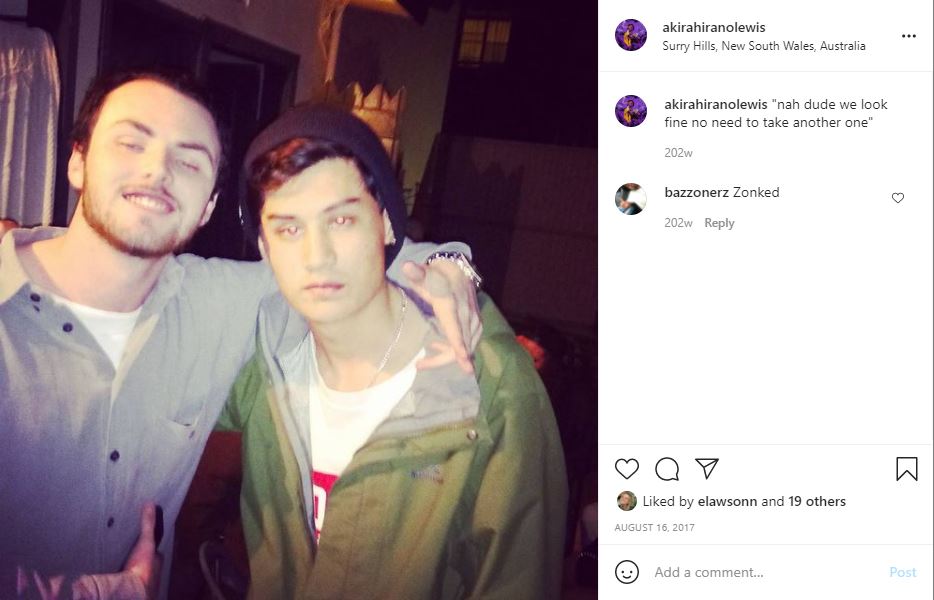Open bazzonerz profile avatar
The width and height of the screenshot is (934, 600).
(x=631, y=199)
